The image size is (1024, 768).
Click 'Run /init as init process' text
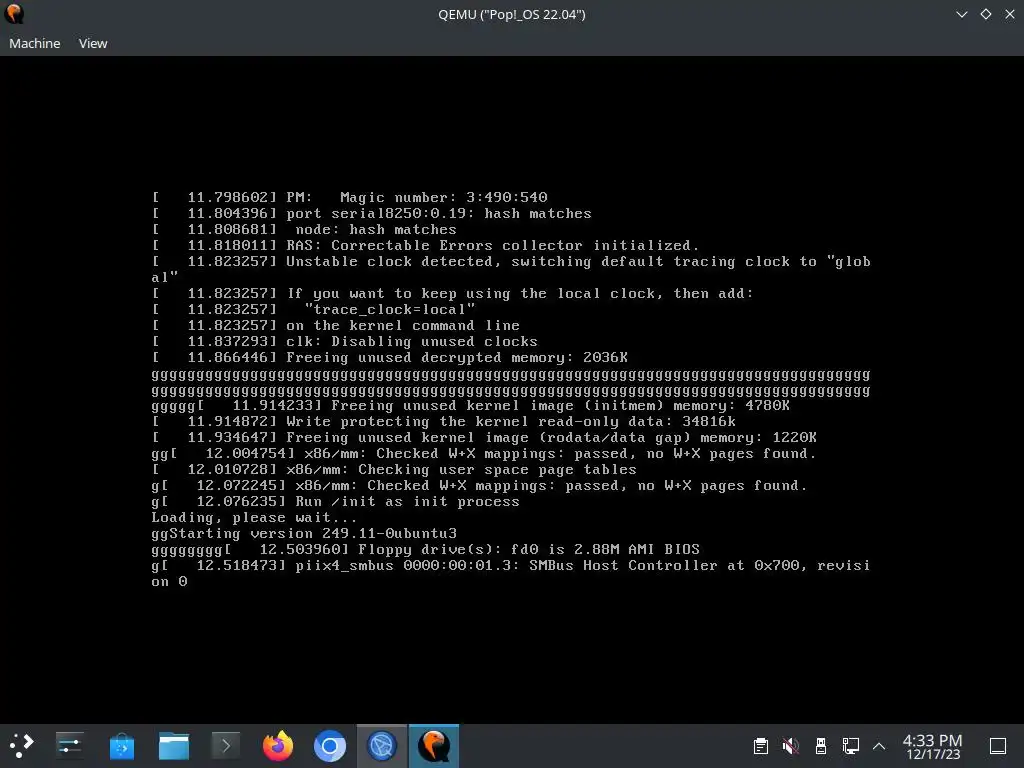coord(408,502)
